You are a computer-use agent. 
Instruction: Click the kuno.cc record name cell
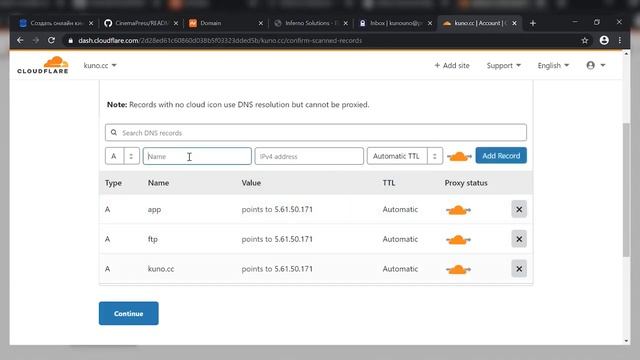pyautogui.click(x=161, y=269)
